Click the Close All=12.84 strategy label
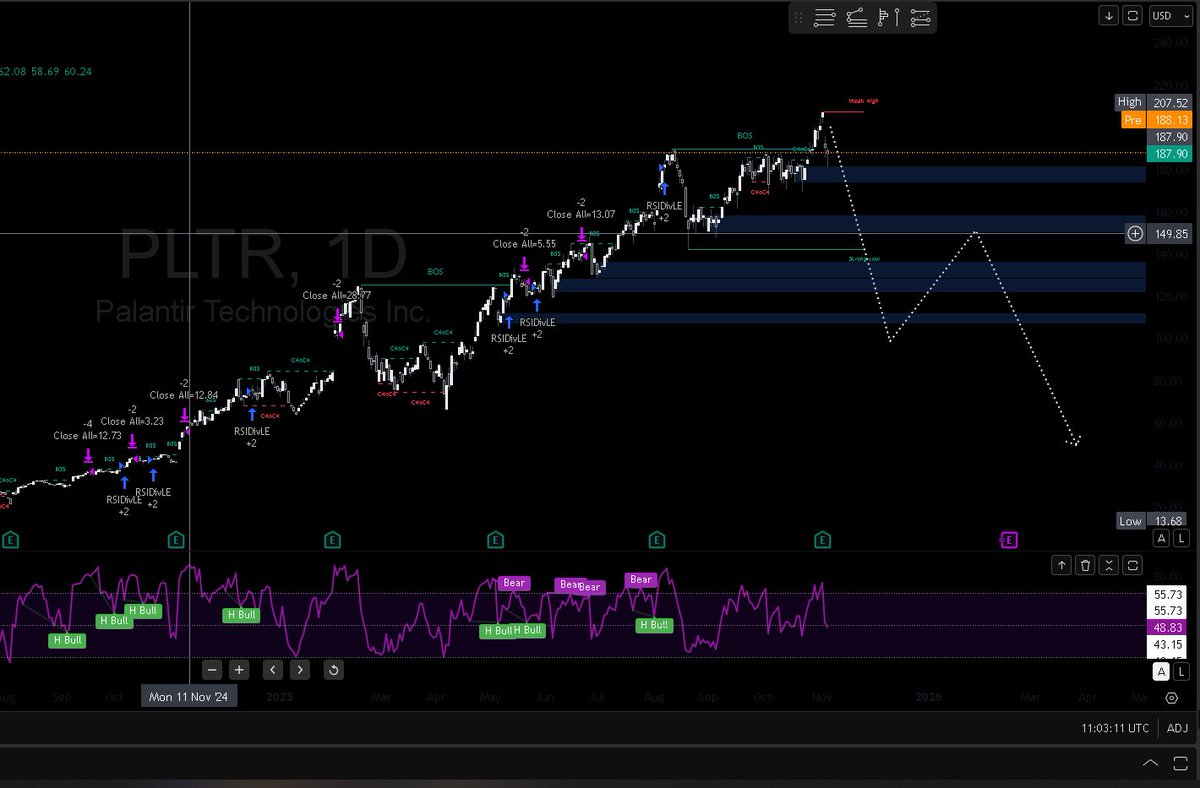Image resolution: width=1200 pixels, height=788 pixels. click(183, 395)
